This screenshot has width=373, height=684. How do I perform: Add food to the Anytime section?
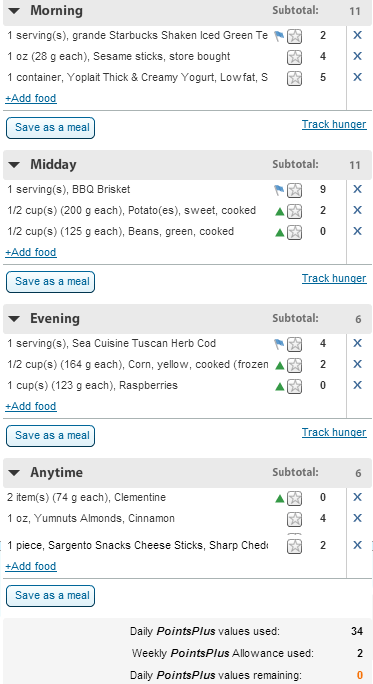[31, 566]
